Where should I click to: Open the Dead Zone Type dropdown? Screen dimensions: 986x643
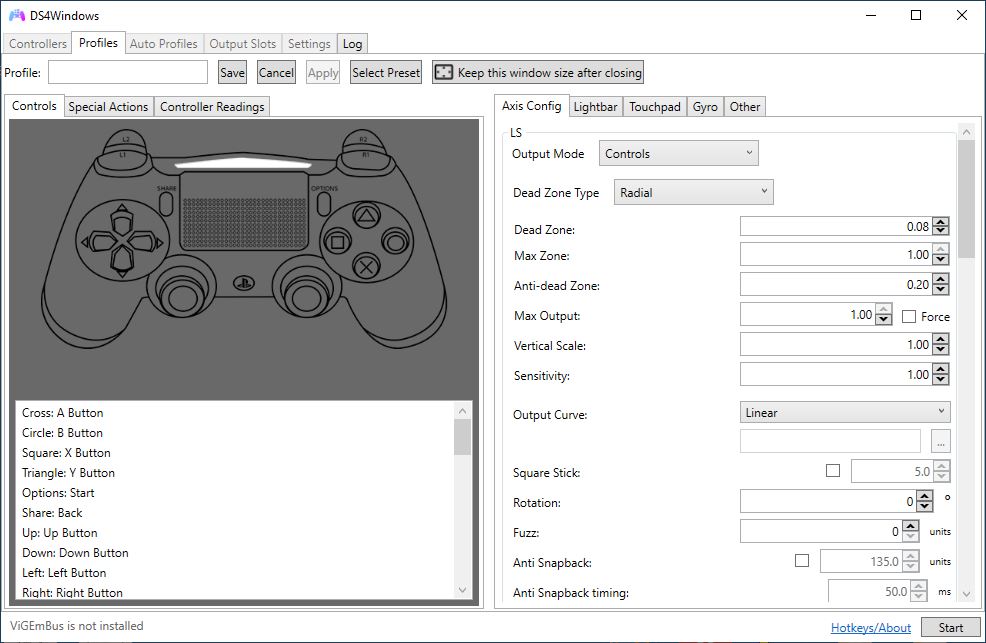click(694, 192)
